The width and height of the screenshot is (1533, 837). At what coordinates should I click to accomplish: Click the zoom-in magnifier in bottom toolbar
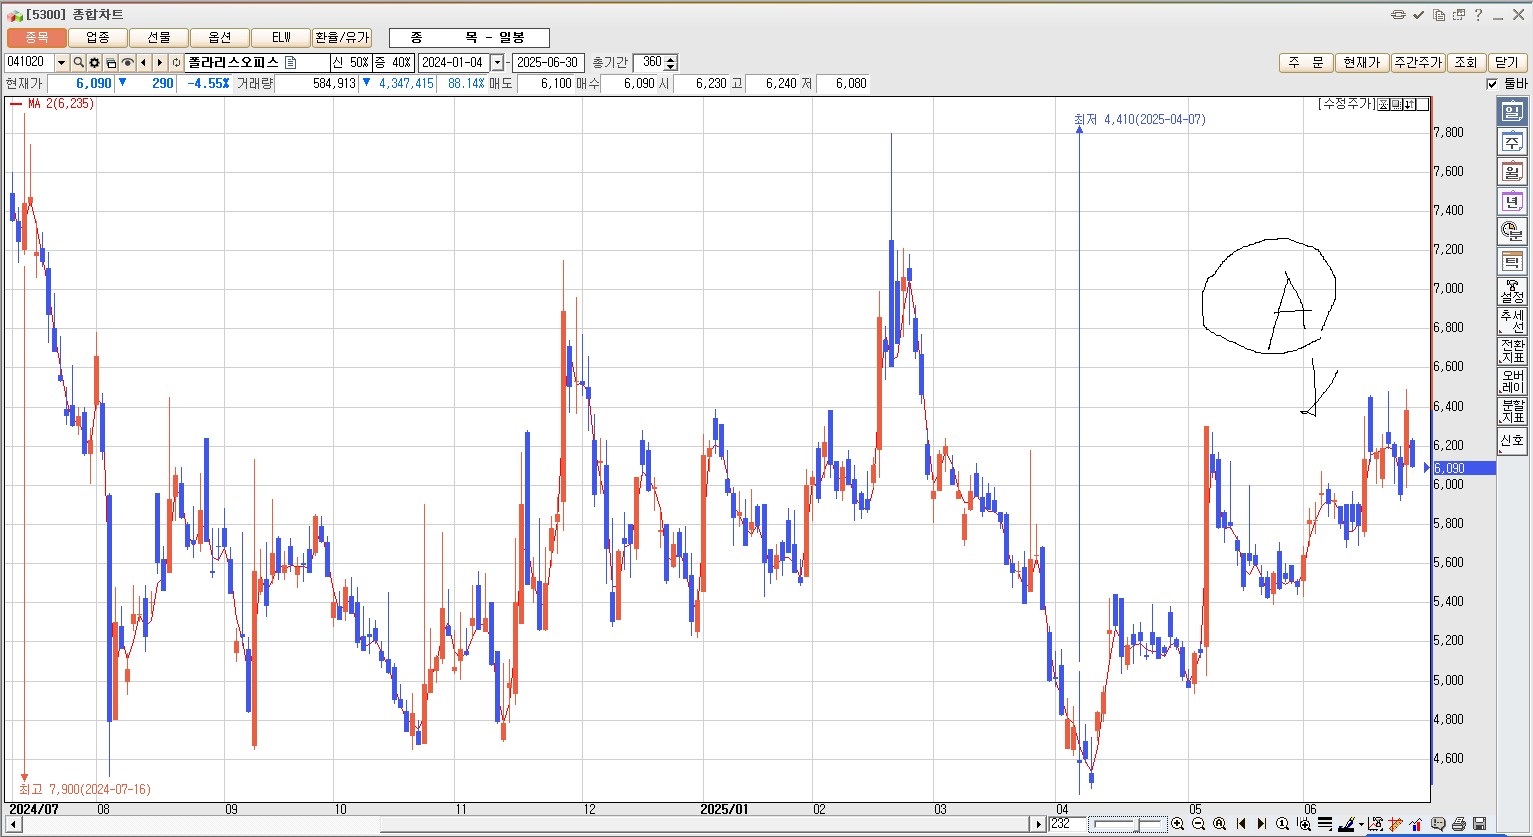click(1177, 824)
